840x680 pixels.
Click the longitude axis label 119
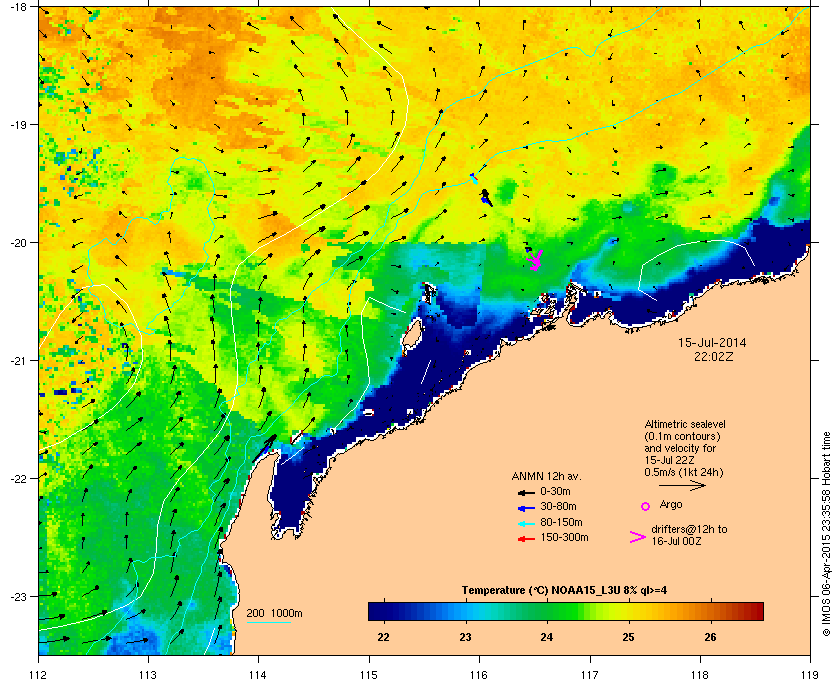(x=811, y=675)
